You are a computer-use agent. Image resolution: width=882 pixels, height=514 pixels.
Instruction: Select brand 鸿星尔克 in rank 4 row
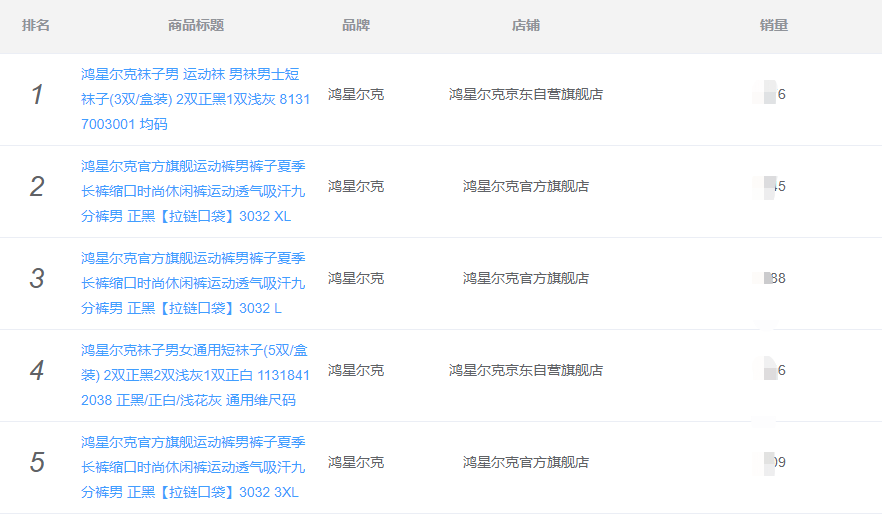[x=356, y=370]
